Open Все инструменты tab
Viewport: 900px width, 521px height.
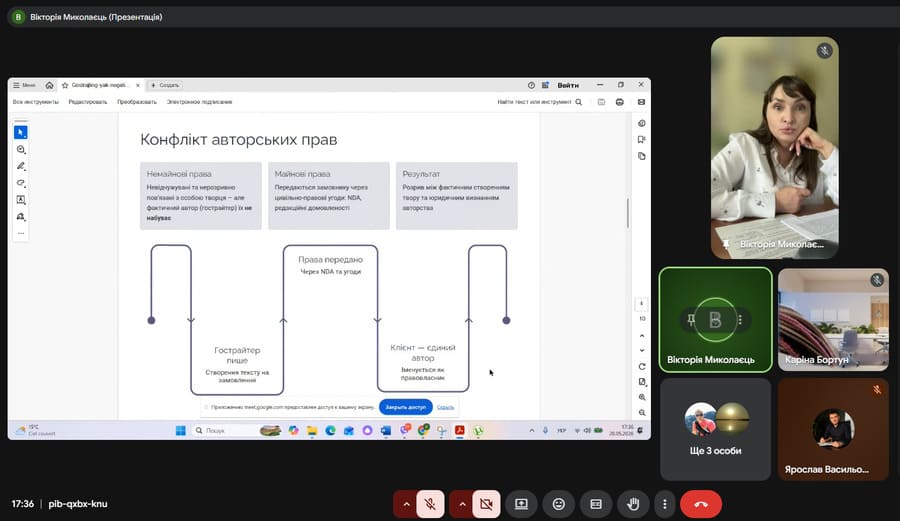[x=36, y=102]
